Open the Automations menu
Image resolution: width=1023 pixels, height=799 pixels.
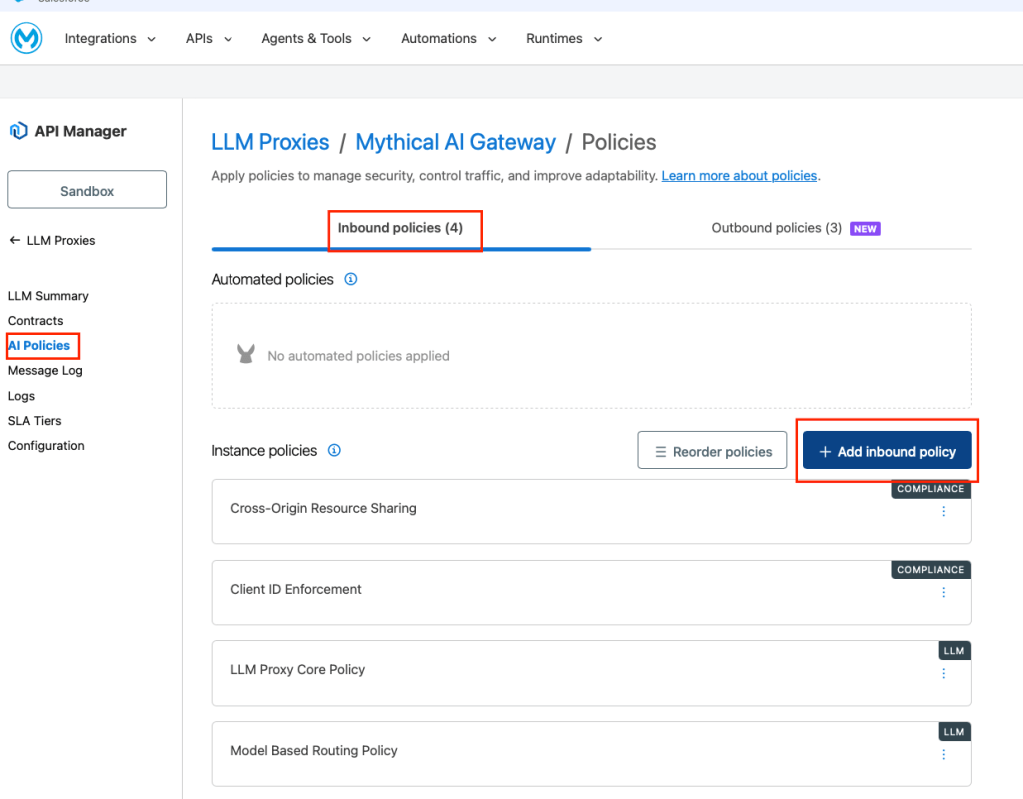(449, 39)
